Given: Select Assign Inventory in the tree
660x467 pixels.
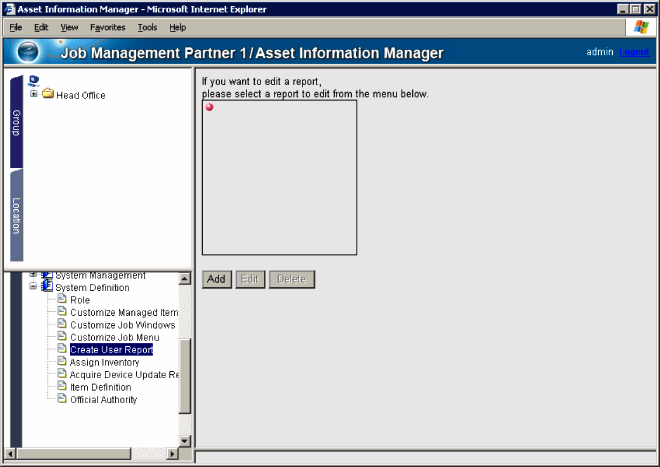Looking at the screenshot, I should pos(104,362).
